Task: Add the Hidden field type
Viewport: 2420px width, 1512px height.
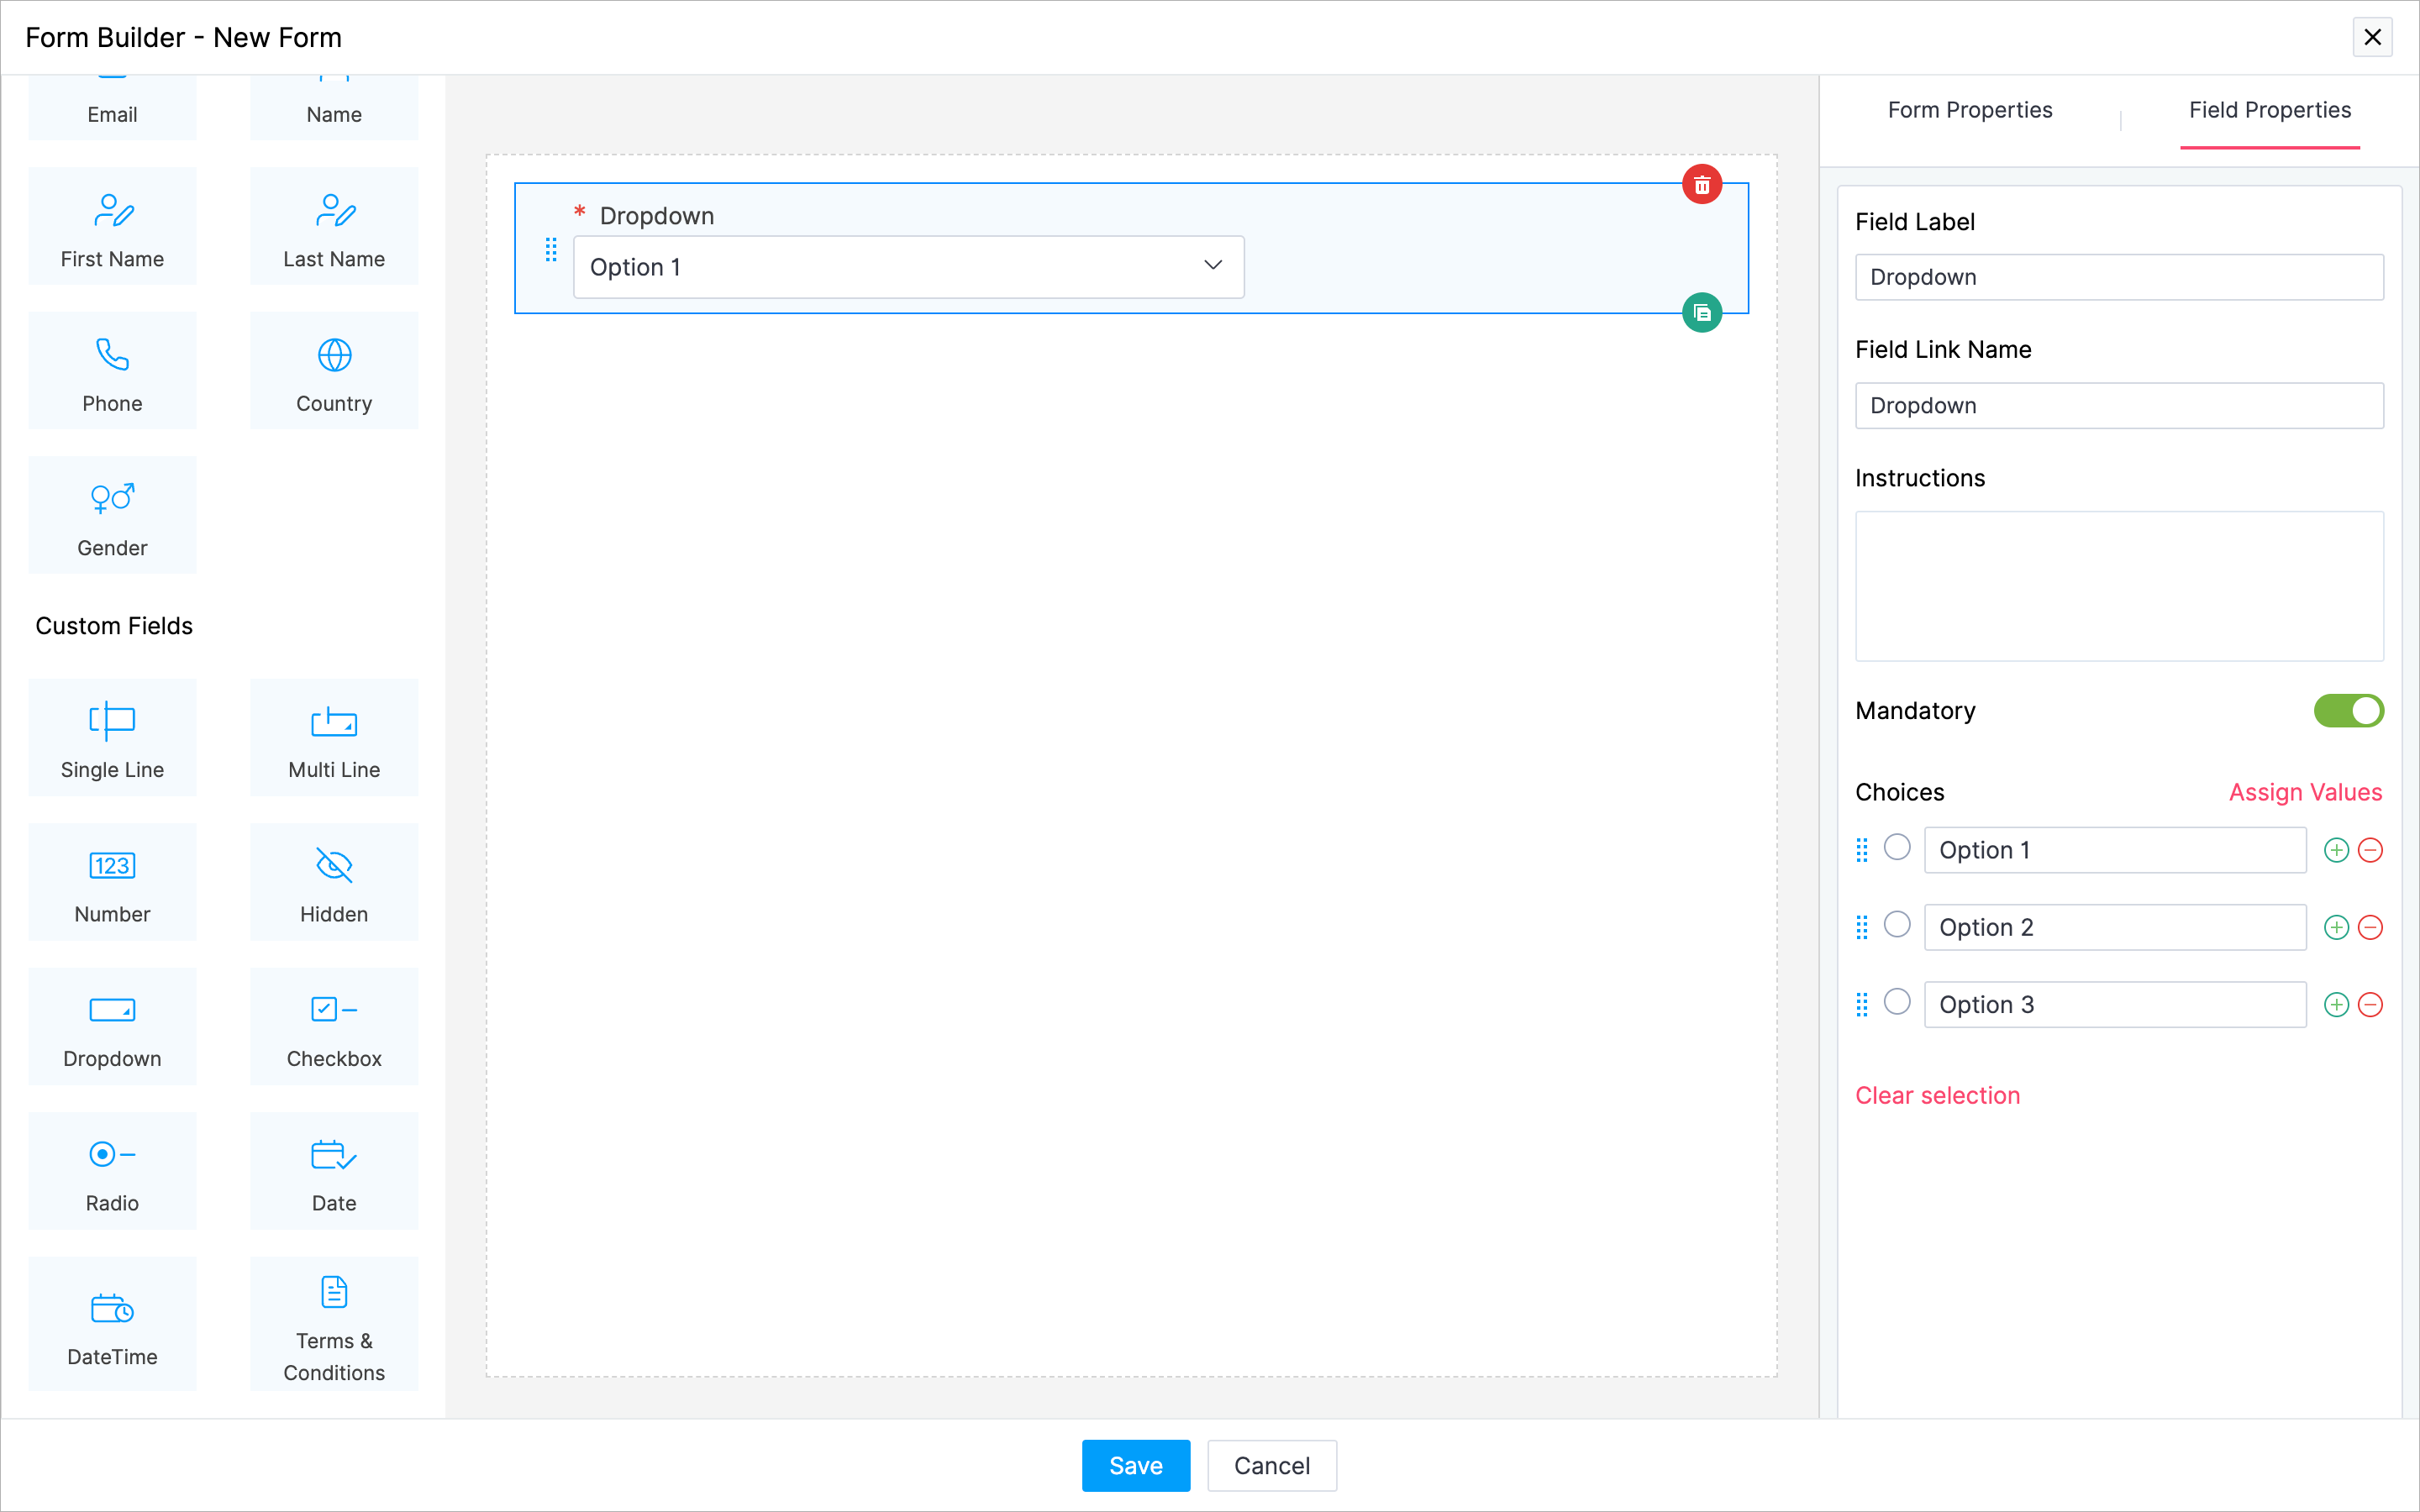Action: click(334, 882)
